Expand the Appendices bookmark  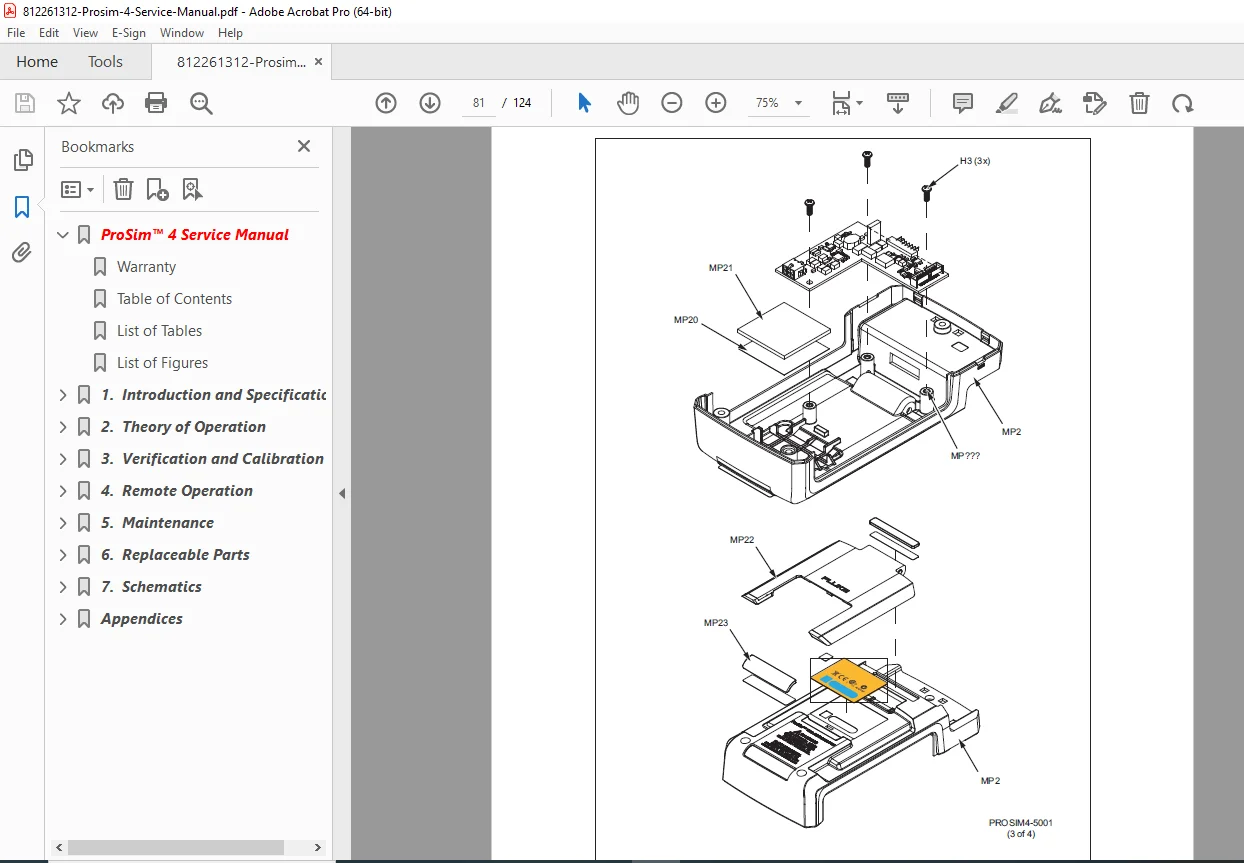[x=63, y=619]
